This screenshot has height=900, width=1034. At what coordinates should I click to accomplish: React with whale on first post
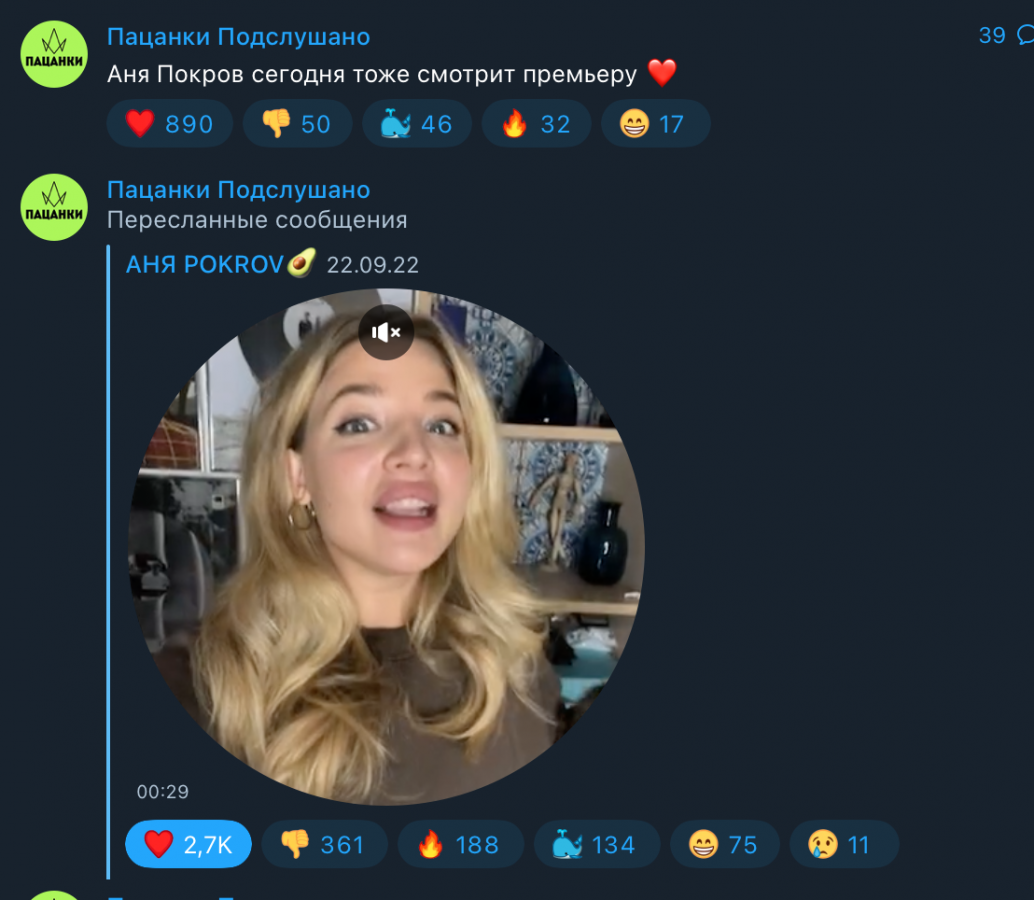coord(416,124)
